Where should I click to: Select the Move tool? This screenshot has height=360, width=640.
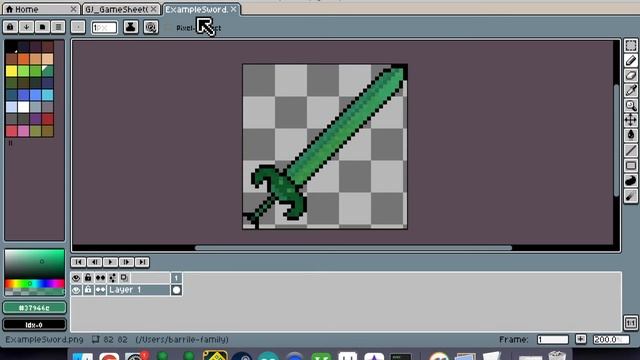pyautogui.click(x=631, y=120)
